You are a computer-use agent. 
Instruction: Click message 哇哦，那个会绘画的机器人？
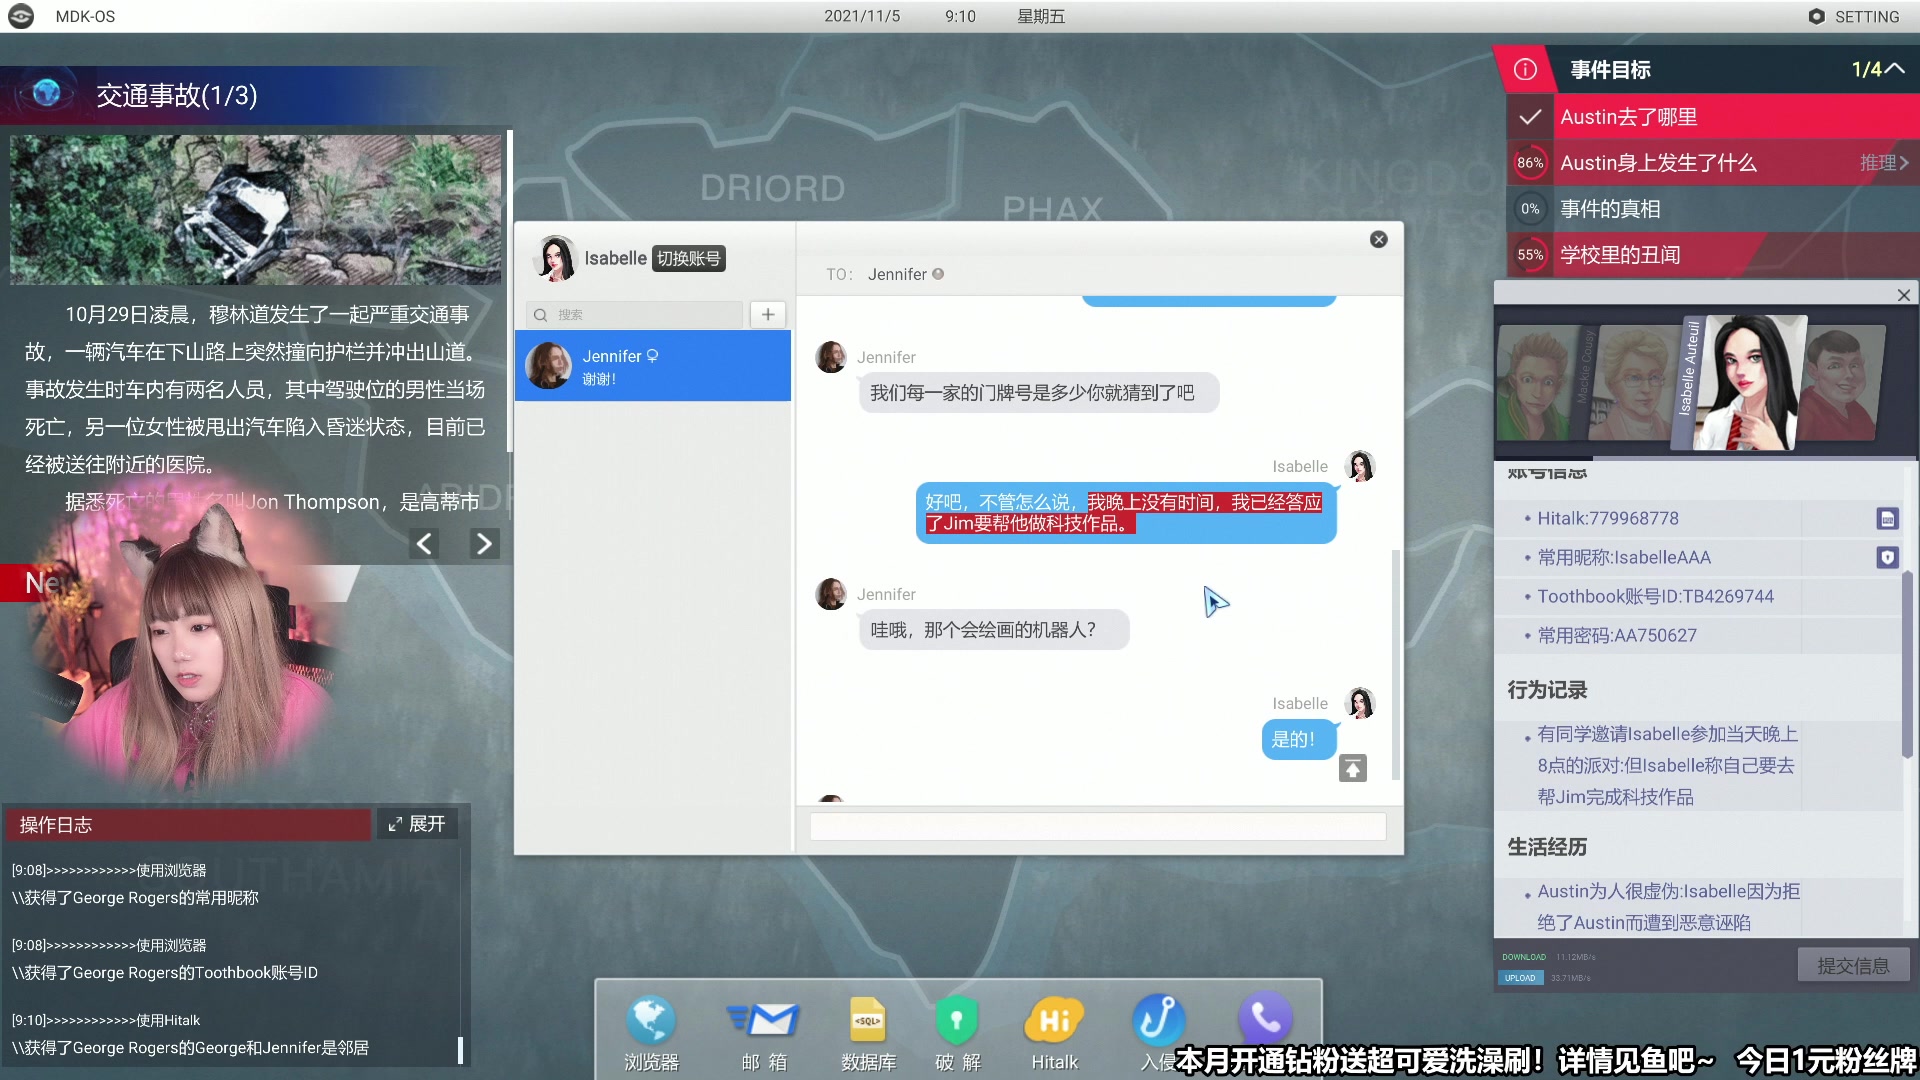[x=993, y=629]
